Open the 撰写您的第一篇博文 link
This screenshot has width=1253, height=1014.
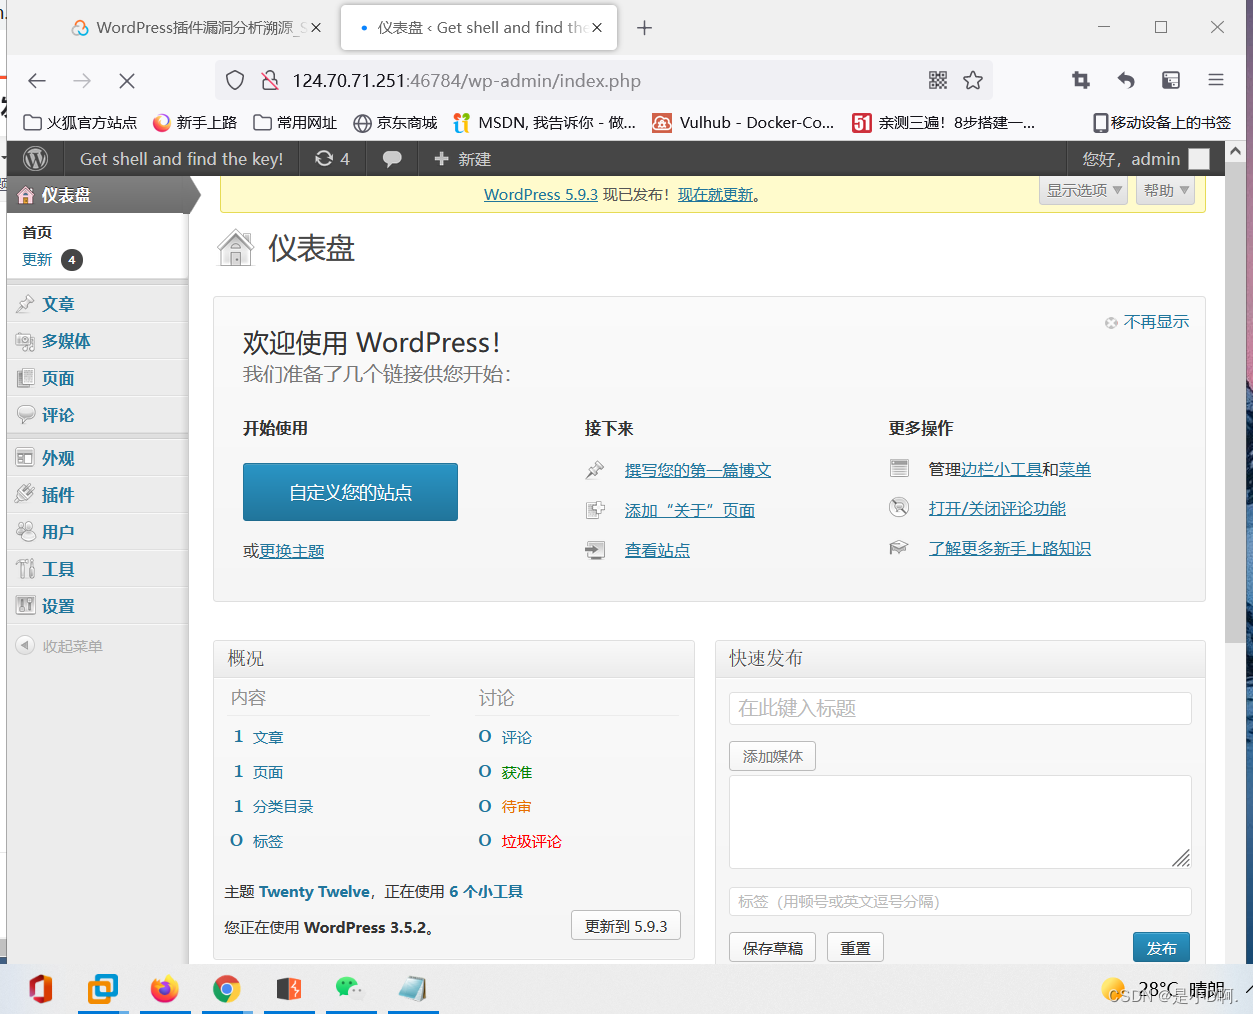pyautogui.click(x=698, y=470)
